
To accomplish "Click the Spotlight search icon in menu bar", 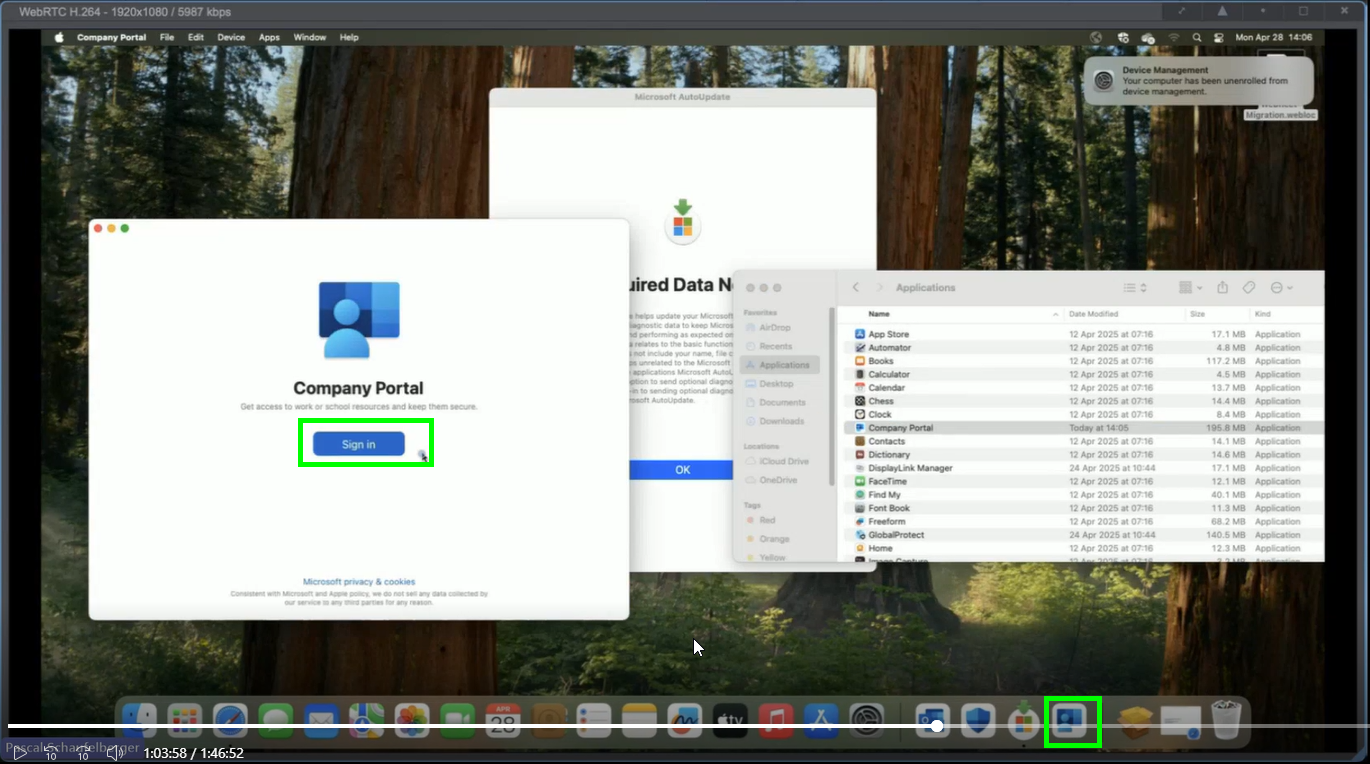I will click(x=1197, y=37).
